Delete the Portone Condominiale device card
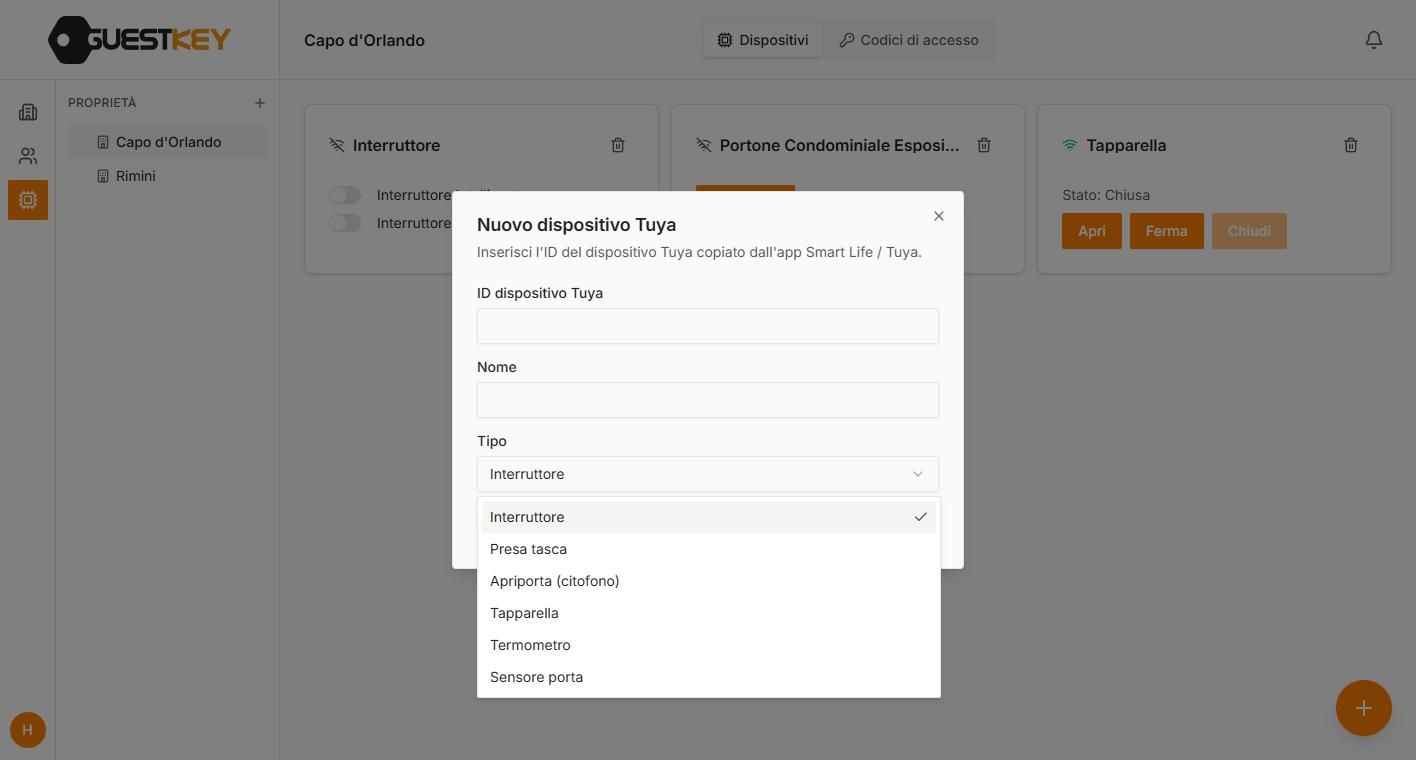Image resolution: width=1416 pixels, height=760 pixels. pos(984,145)
